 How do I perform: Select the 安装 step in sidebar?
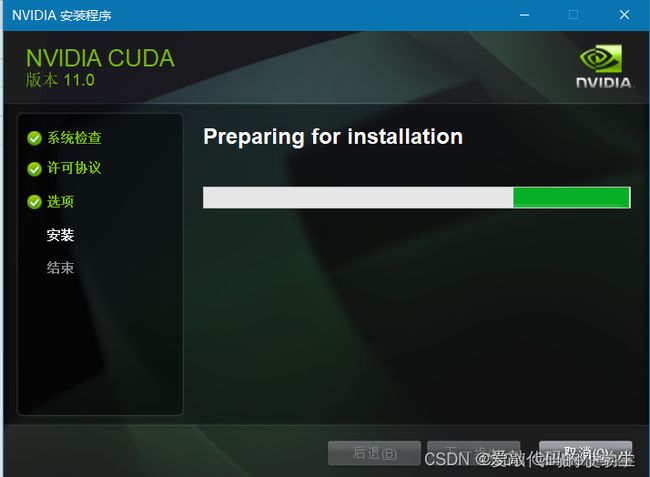click(61, 235)
